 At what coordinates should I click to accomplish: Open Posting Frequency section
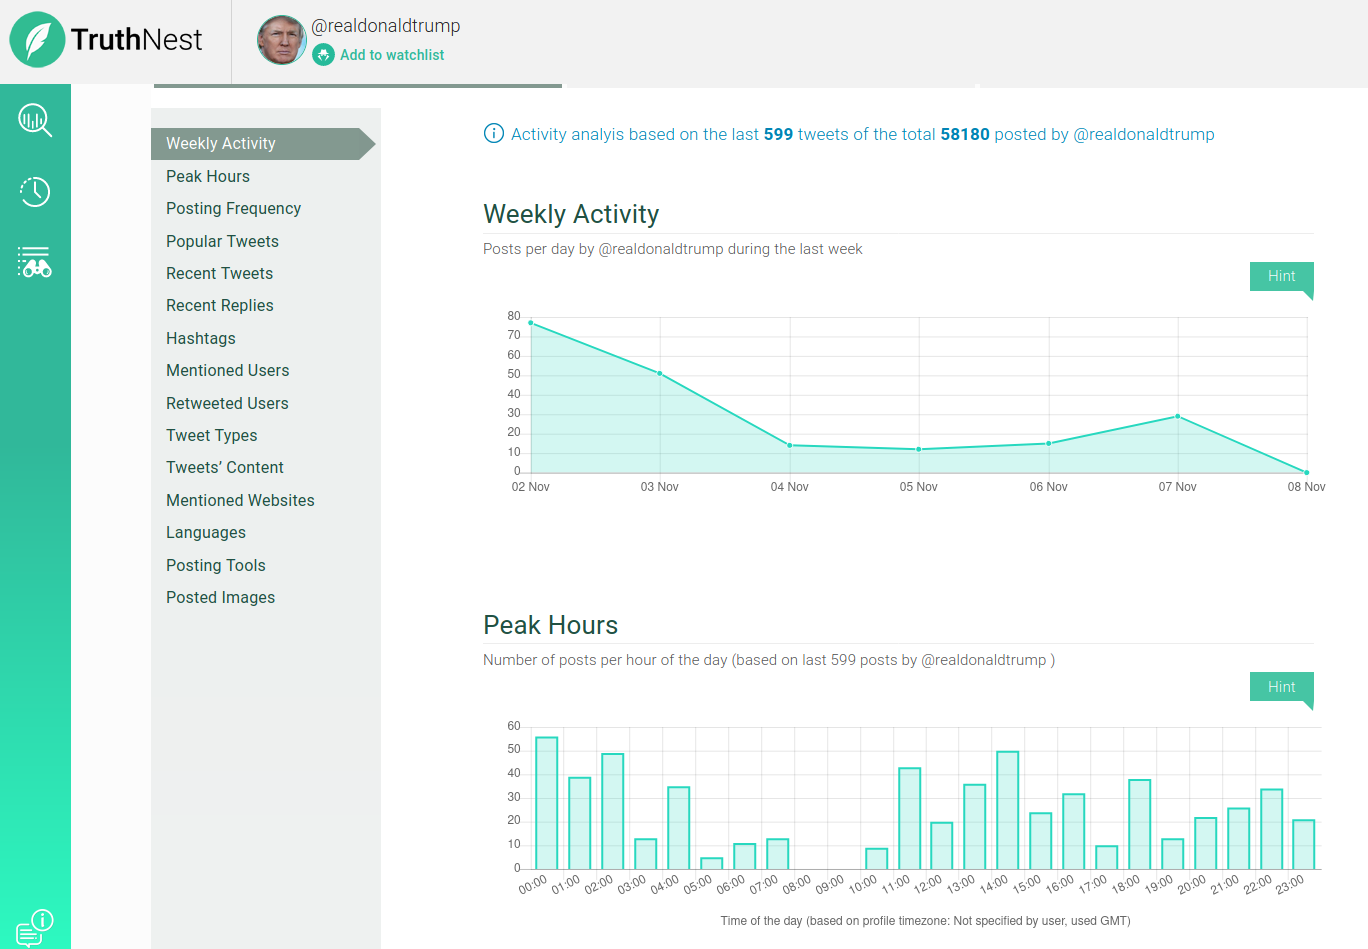coord(233,208)
